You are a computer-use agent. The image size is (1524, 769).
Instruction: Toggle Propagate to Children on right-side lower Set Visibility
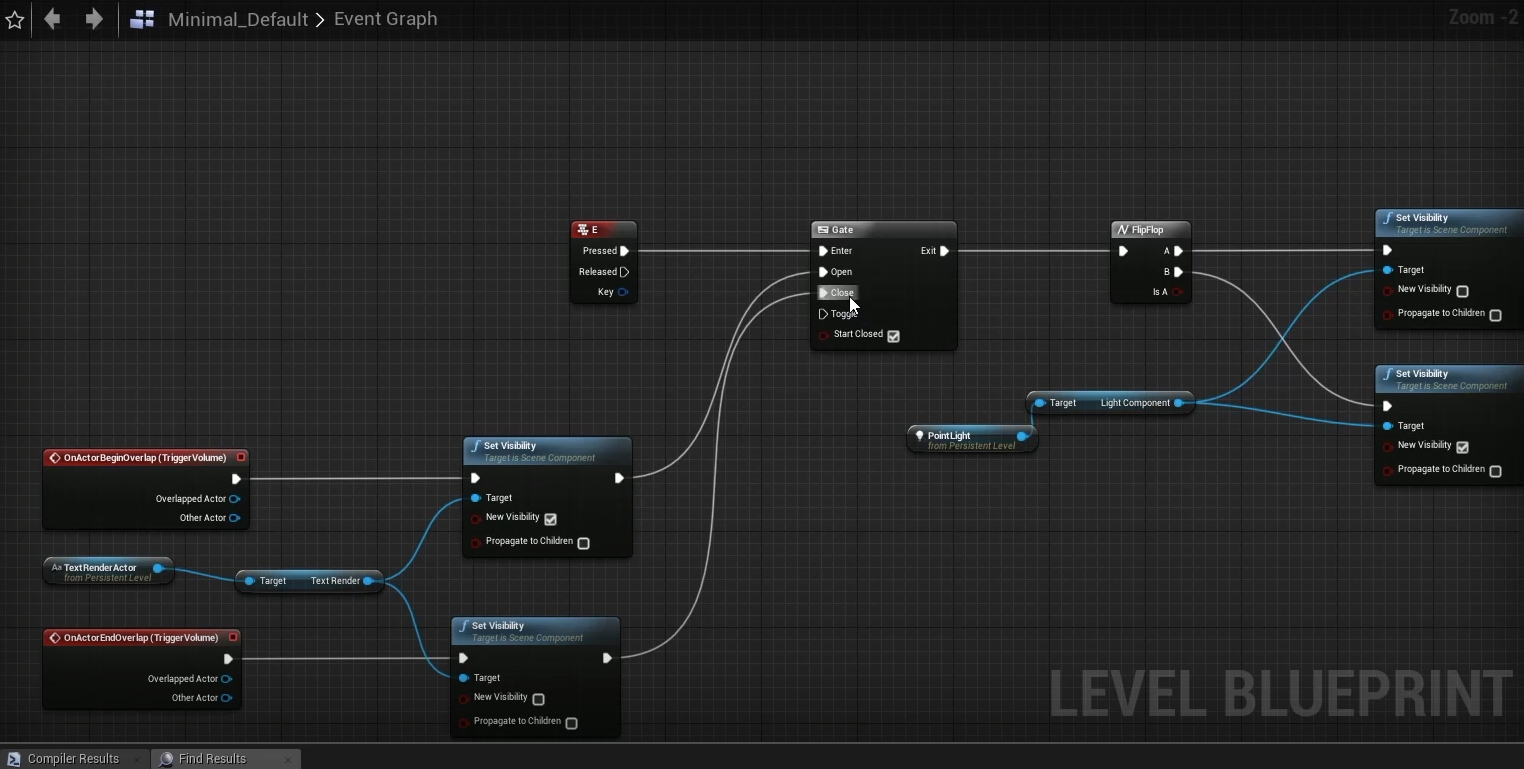coord(1496,471)
